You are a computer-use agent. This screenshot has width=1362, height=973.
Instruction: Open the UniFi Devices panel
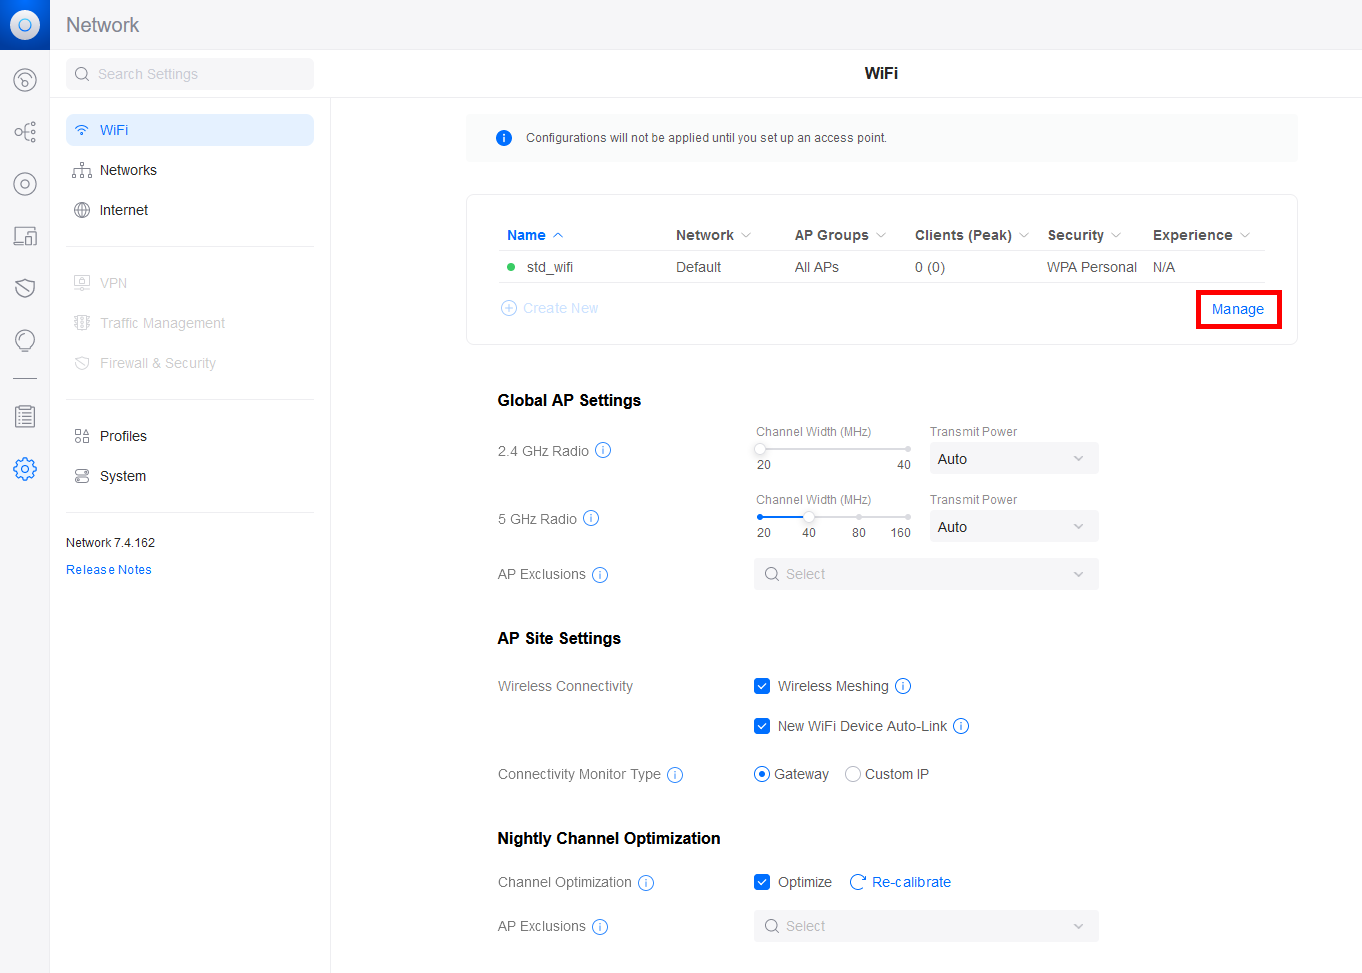click(25, 183)
